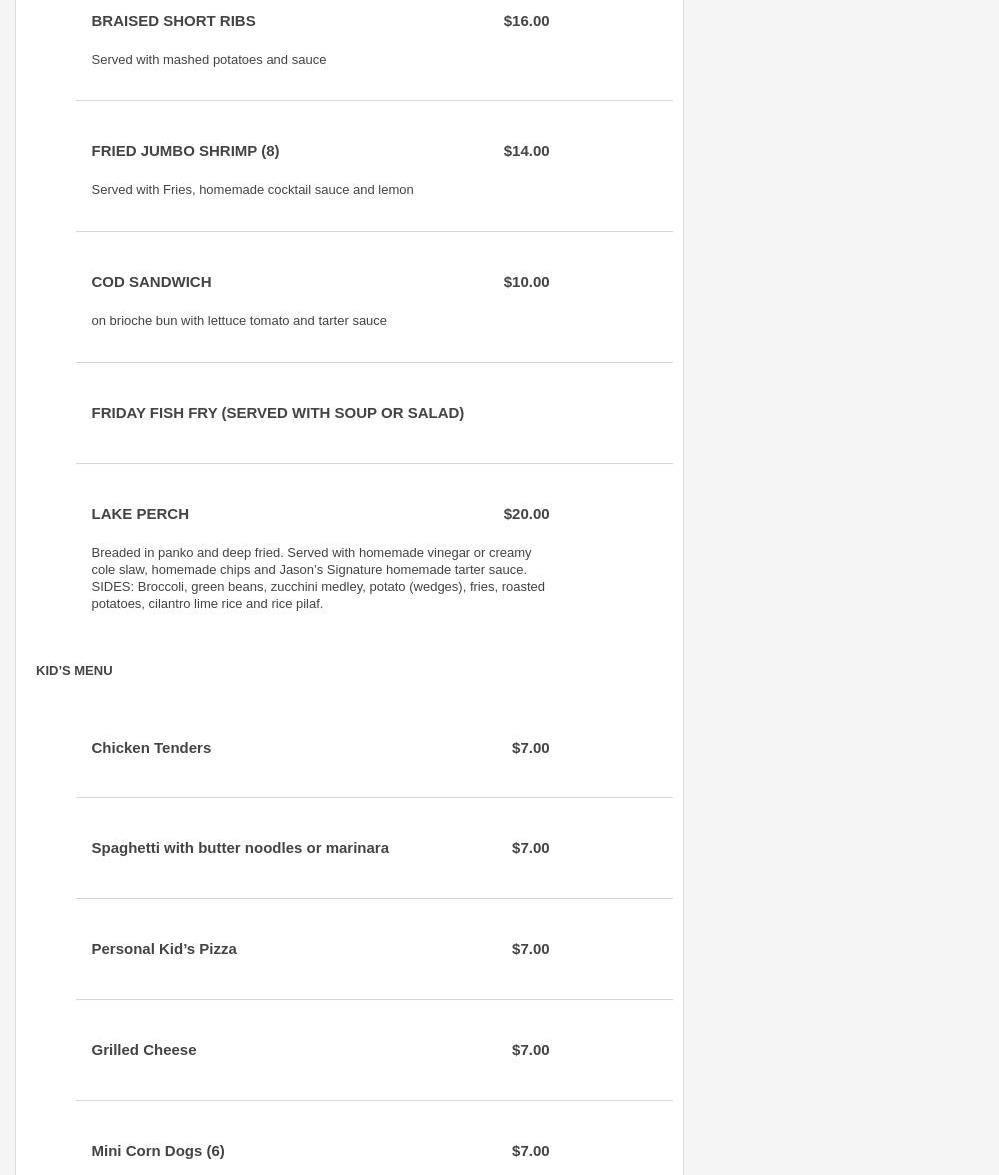The width and height of the screenshot is (999, 1175).
Task: Click the Mini Corn Dogs (6) item
Action: 158,1151
